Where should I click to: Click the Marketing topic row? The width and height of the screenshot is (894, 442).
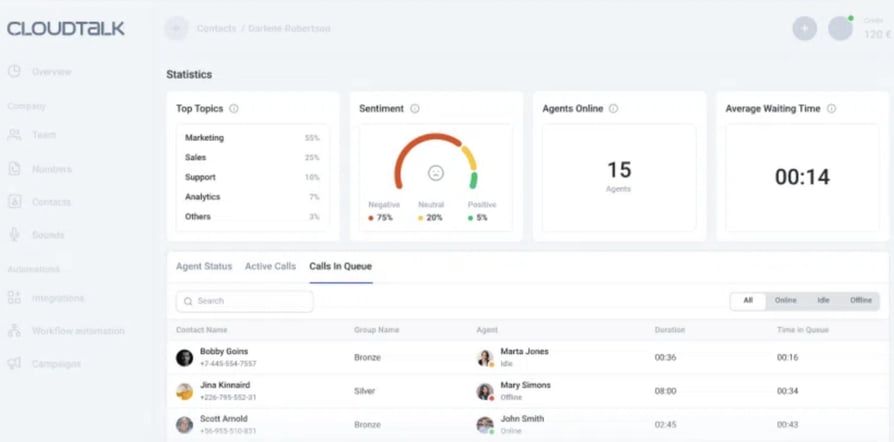point(252,138)
